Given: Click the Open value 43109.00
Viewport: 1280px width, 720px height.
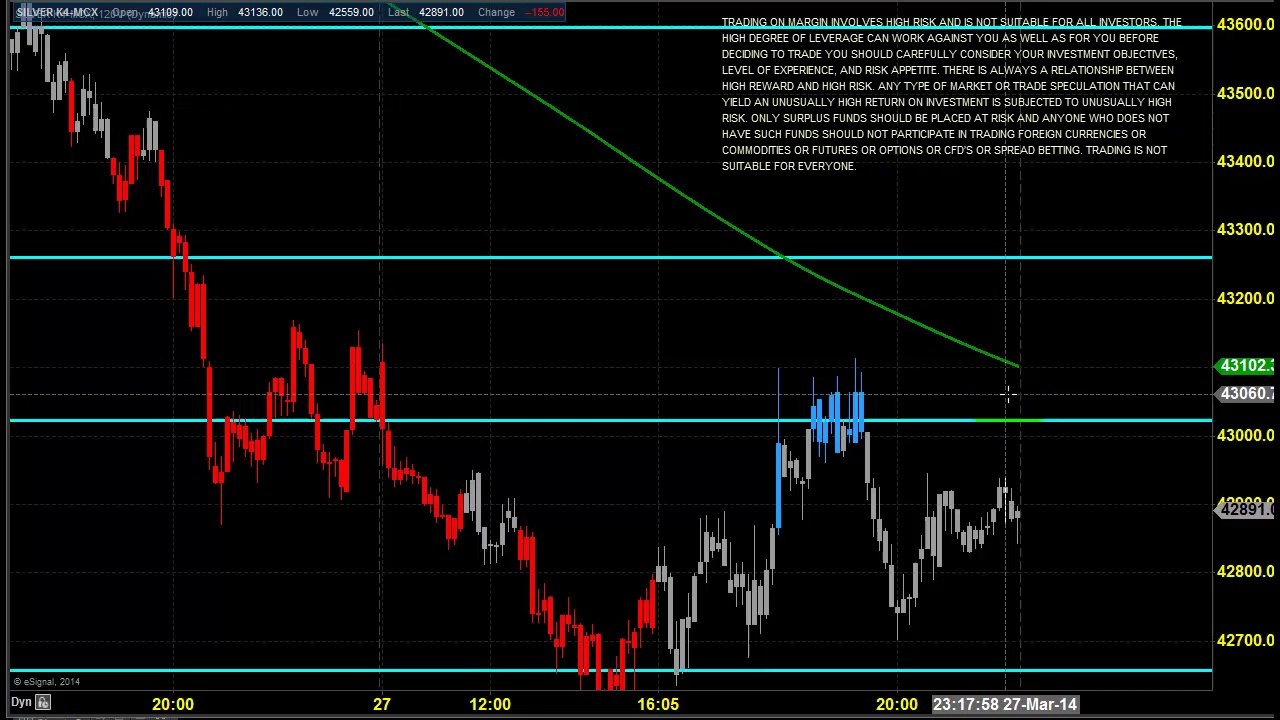Looking at the screenshot, I should [170, 12].
